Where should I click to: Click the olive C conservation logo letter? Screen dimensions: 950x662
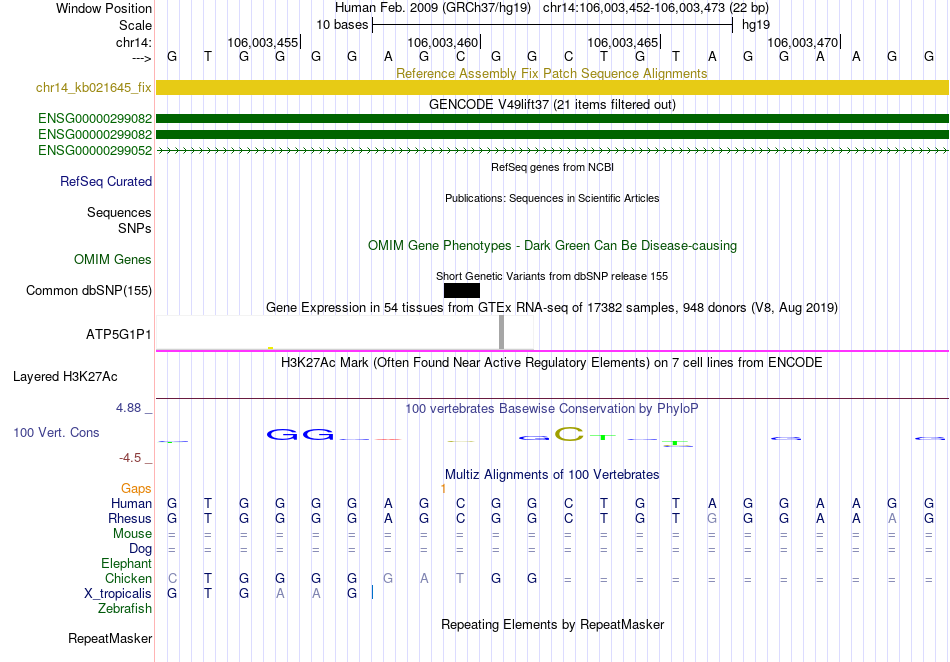569,434
